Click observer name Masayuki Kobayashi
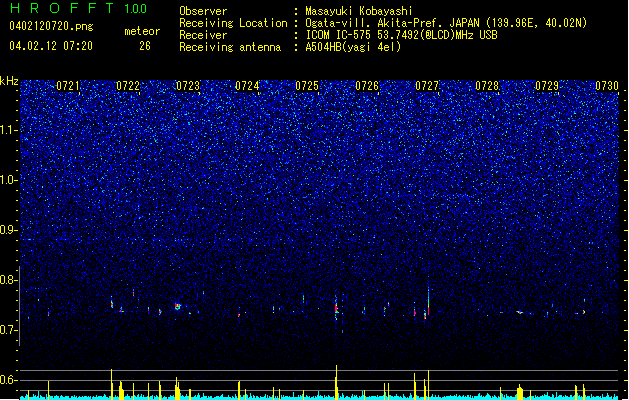Image resolution: width=629 pixels, height=400 pixels. (x=359, y=11)
